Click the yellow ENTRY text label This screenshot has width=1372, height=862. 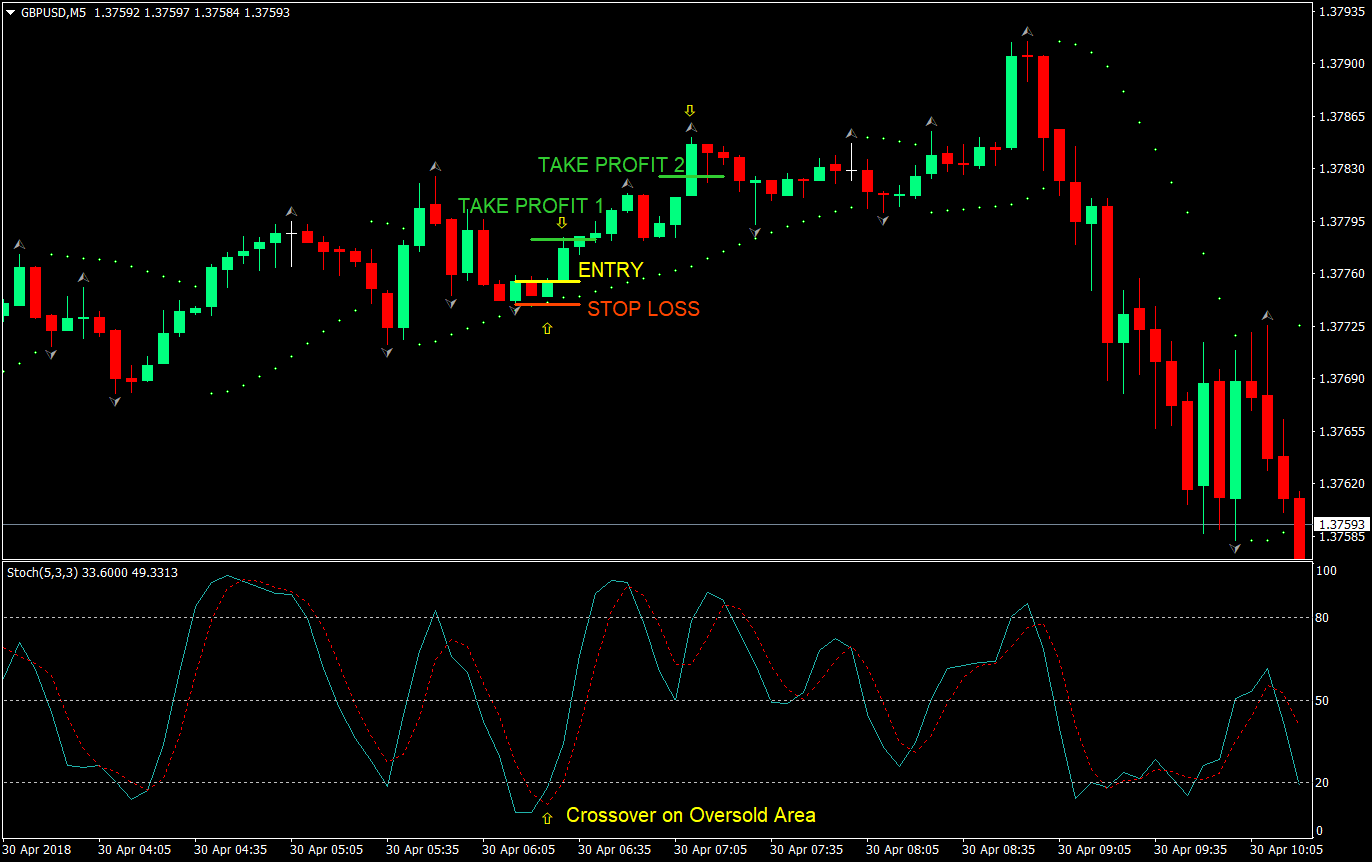click(610, 270)
